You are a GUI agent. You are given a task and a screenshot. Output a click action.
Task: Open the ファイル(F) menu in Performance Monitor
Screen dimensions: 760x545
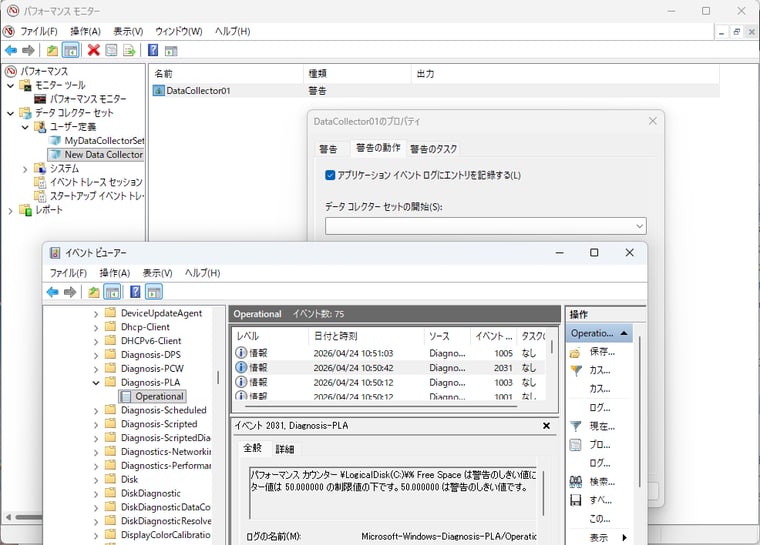tap(39, 31)
